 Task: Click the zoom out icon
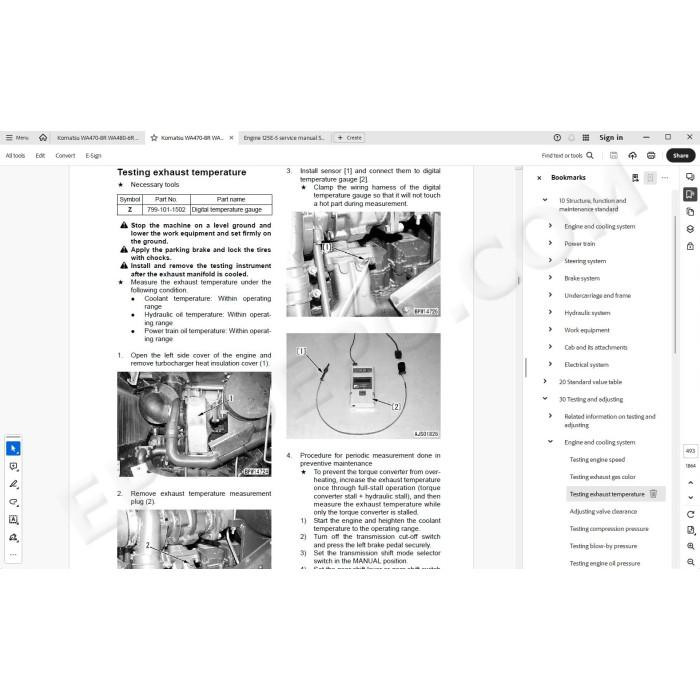click(690, 562)
